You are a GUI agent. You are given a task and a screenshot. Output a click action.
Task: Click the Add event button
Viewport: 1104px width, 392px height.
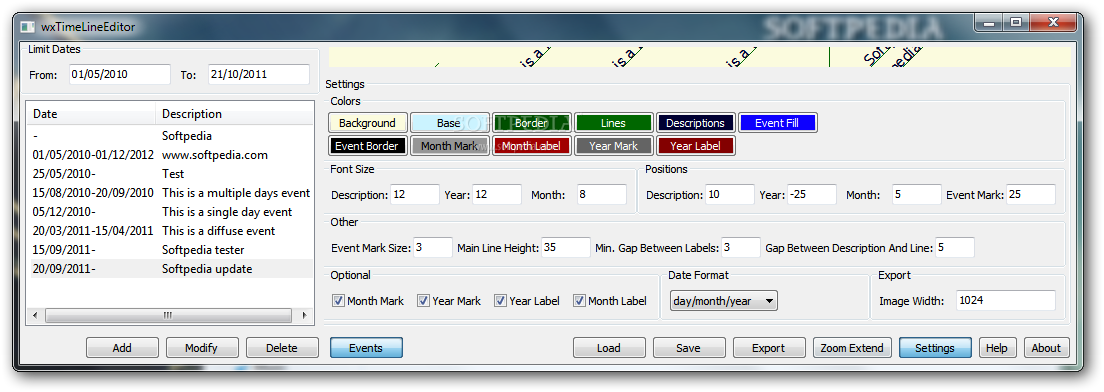pyautogui.click(x=123, y=348)
